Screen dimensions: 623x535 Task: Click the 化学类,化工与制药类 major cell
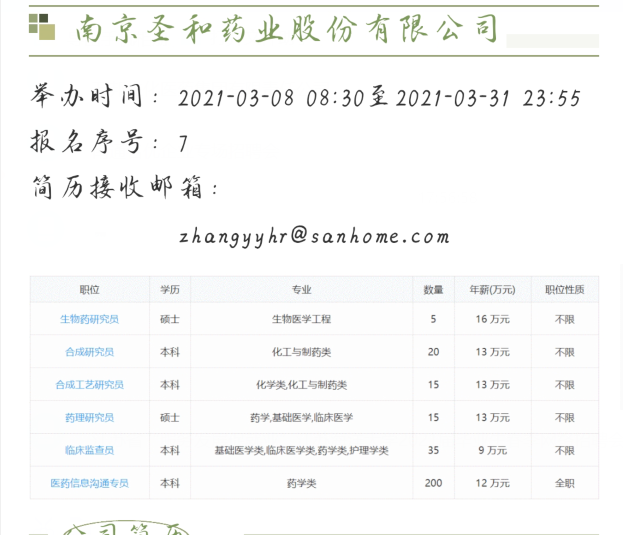[x=301, y=384]
